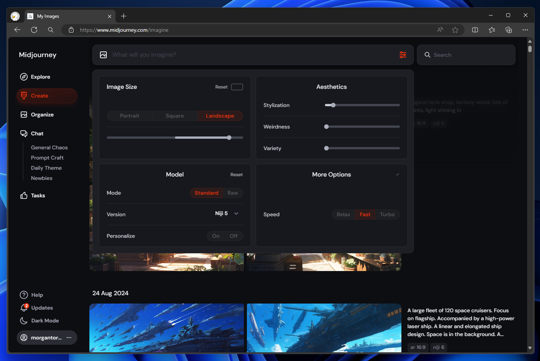
Task: Open browser settings and more menu
Action: (525, 30)
